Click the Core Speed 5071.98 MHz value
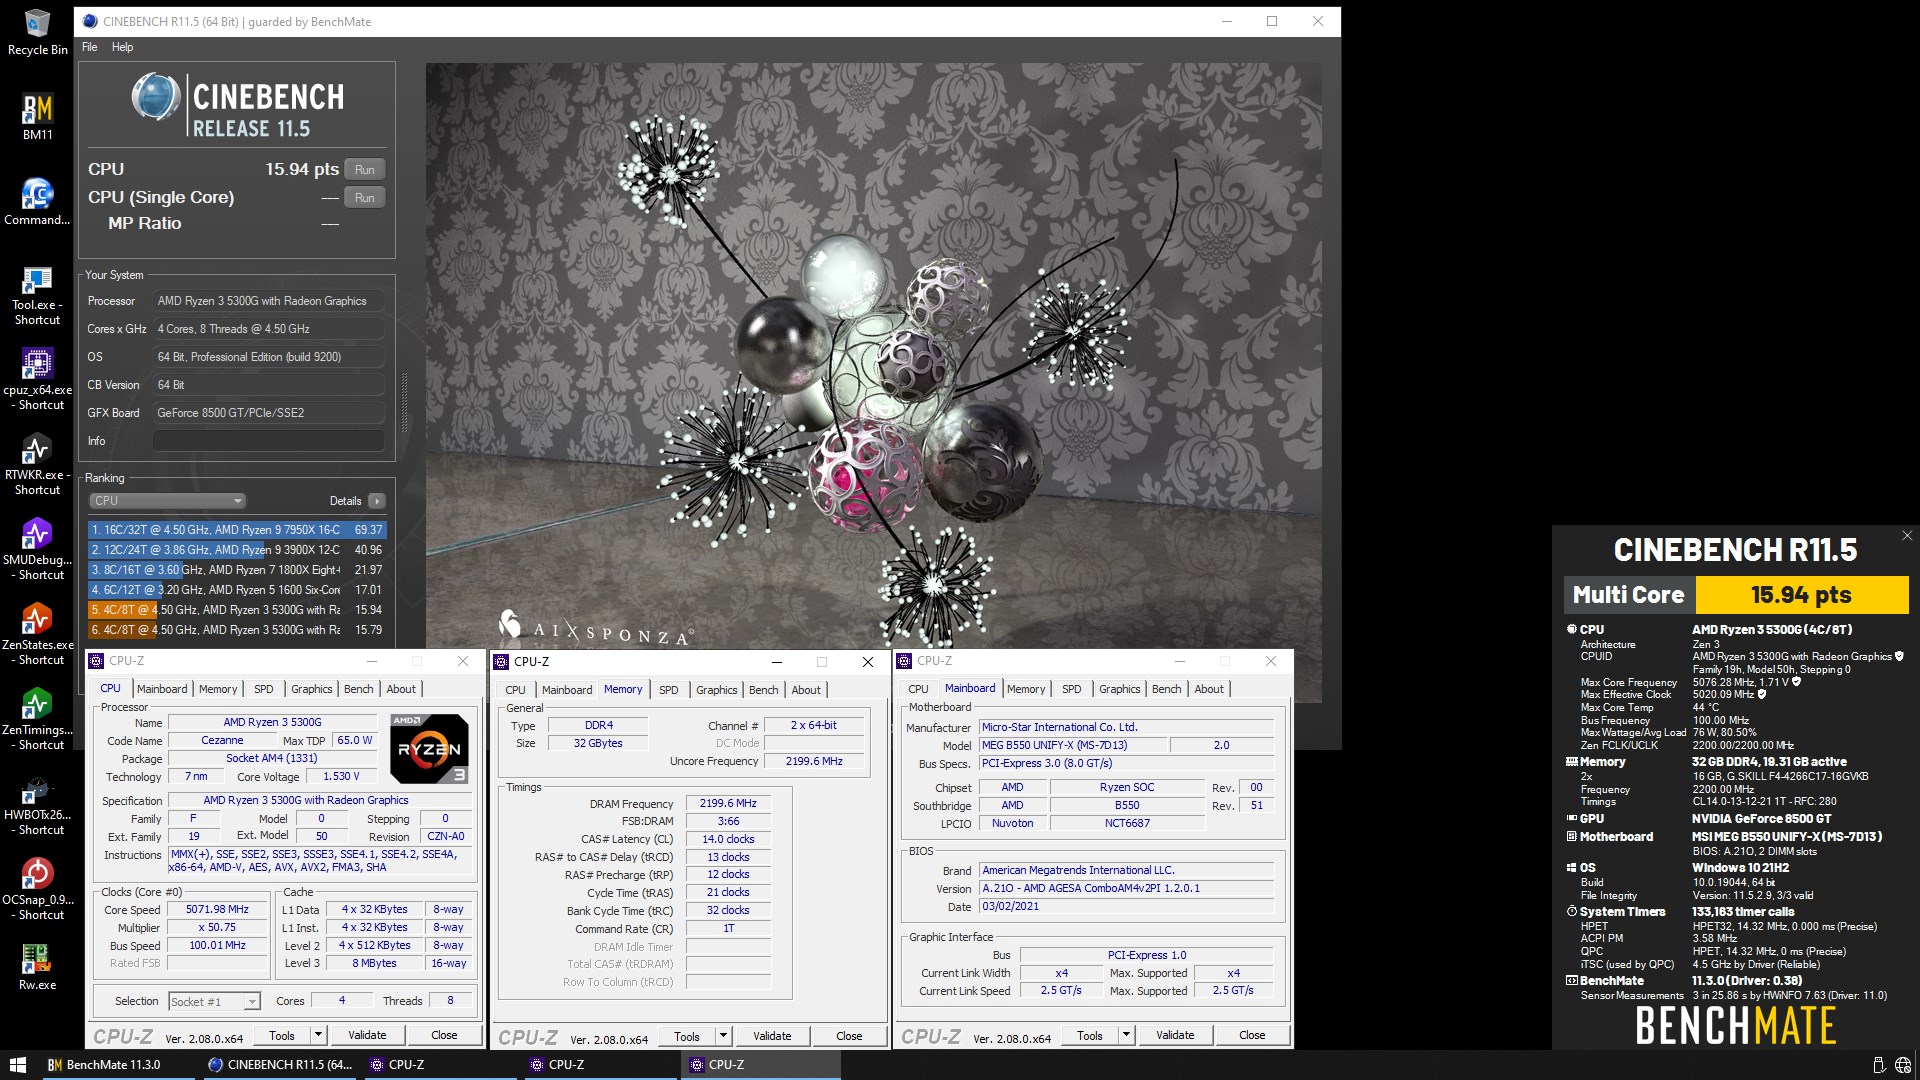The image size is (1920, 1080). pyautogui.click(x=217, y=910)
